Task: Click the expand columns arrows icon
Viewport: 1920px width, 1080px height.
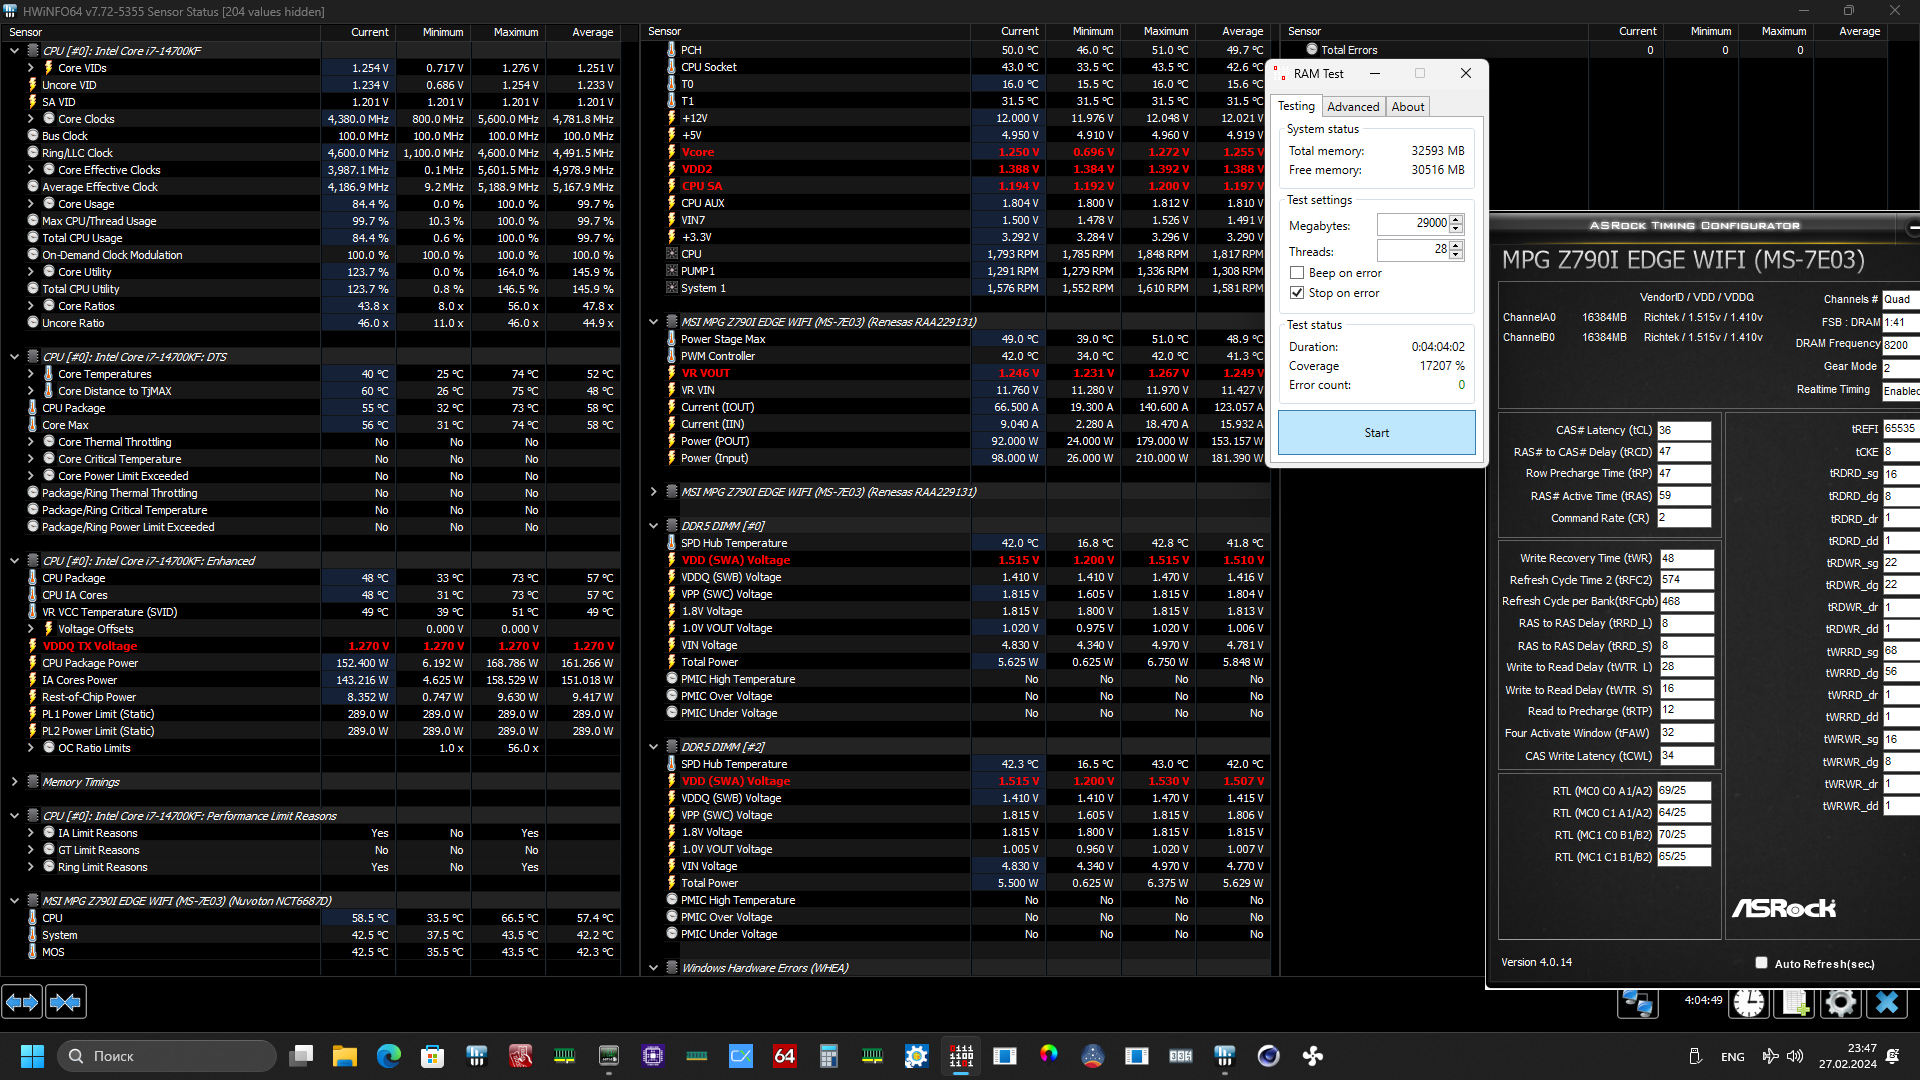Action: click(22, 1002)
